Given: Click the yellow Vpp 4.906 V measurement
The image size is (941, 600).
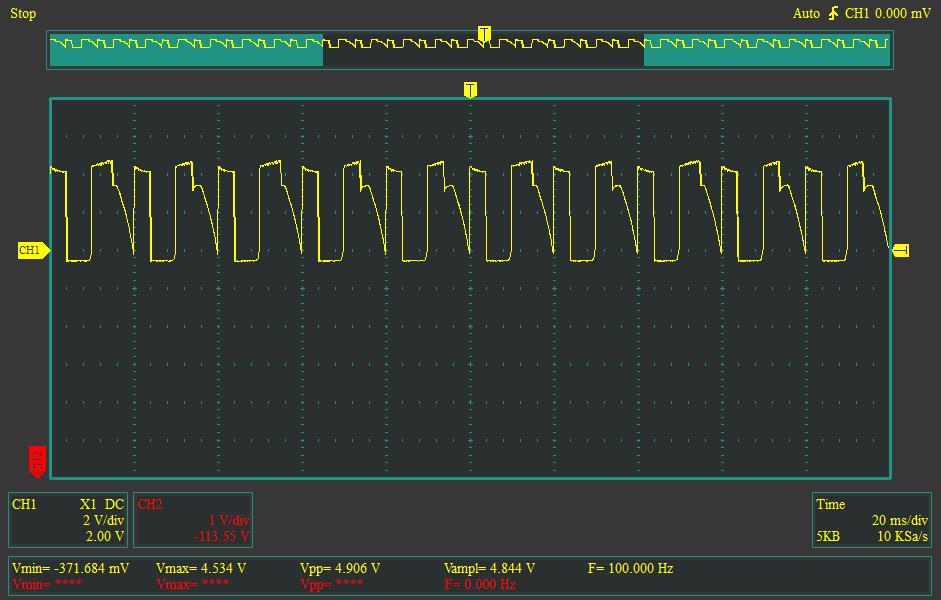Looking at the screenshot, I should click(340, 568).
